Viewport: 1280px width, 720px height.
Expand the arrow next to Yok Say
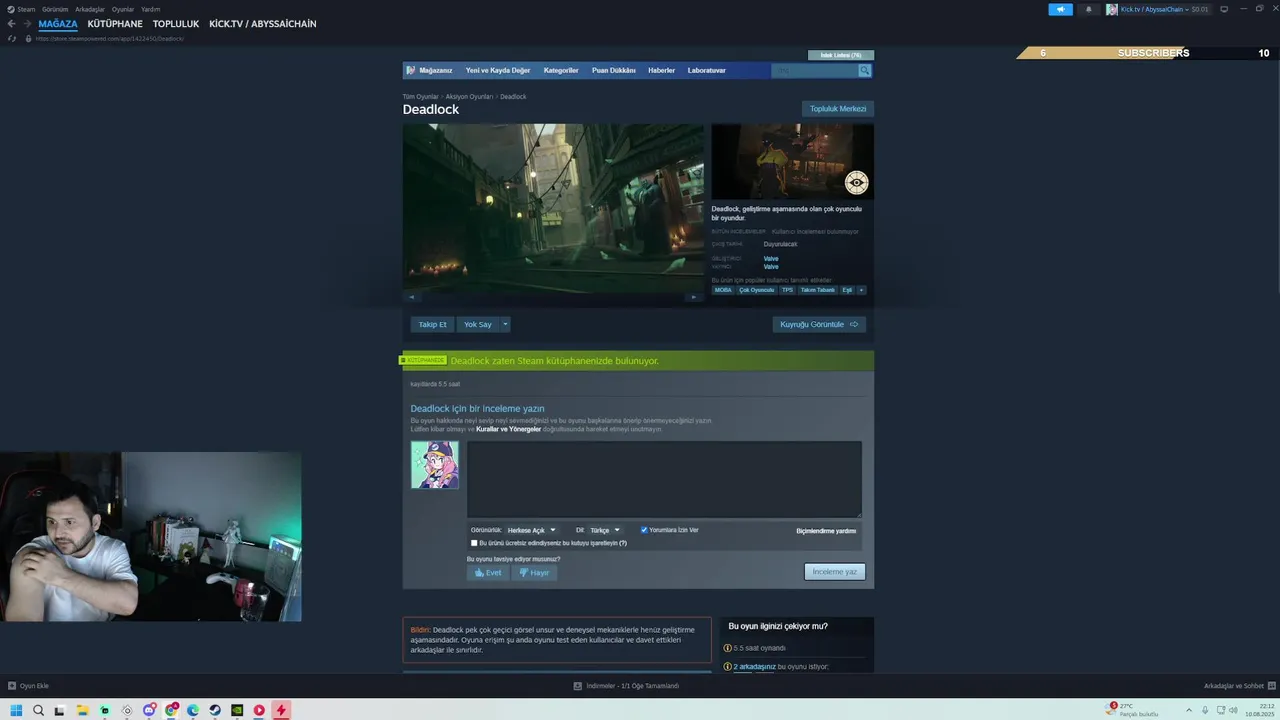coord(505,324)
